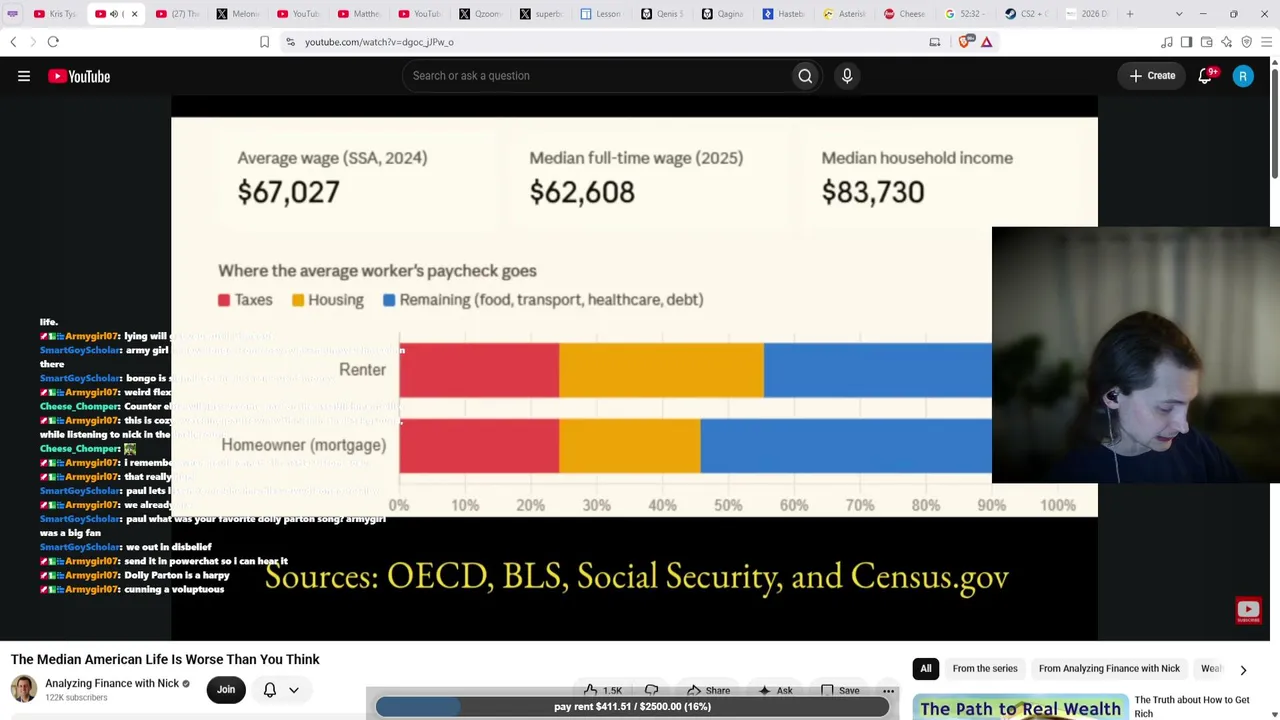
Task: Click the $62,608 median wage value
Action: [582, 192]
